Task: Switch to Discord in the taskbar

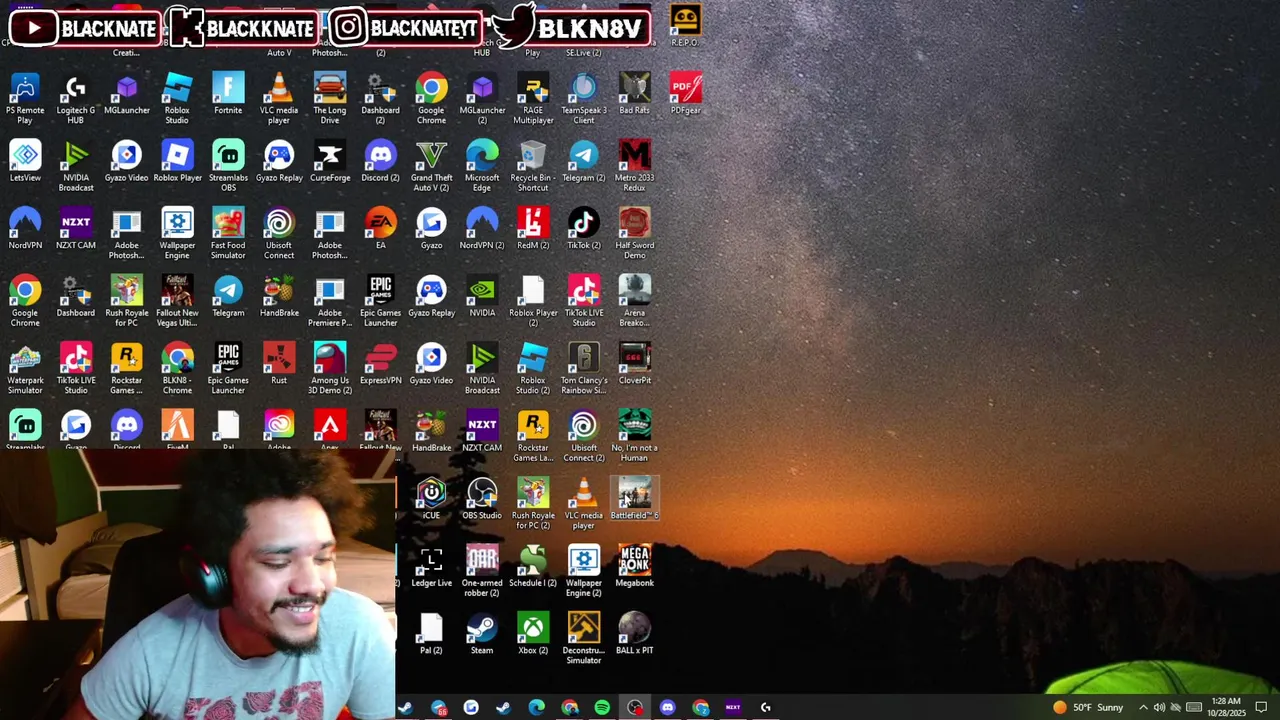Action: click(x=668, y=708)
